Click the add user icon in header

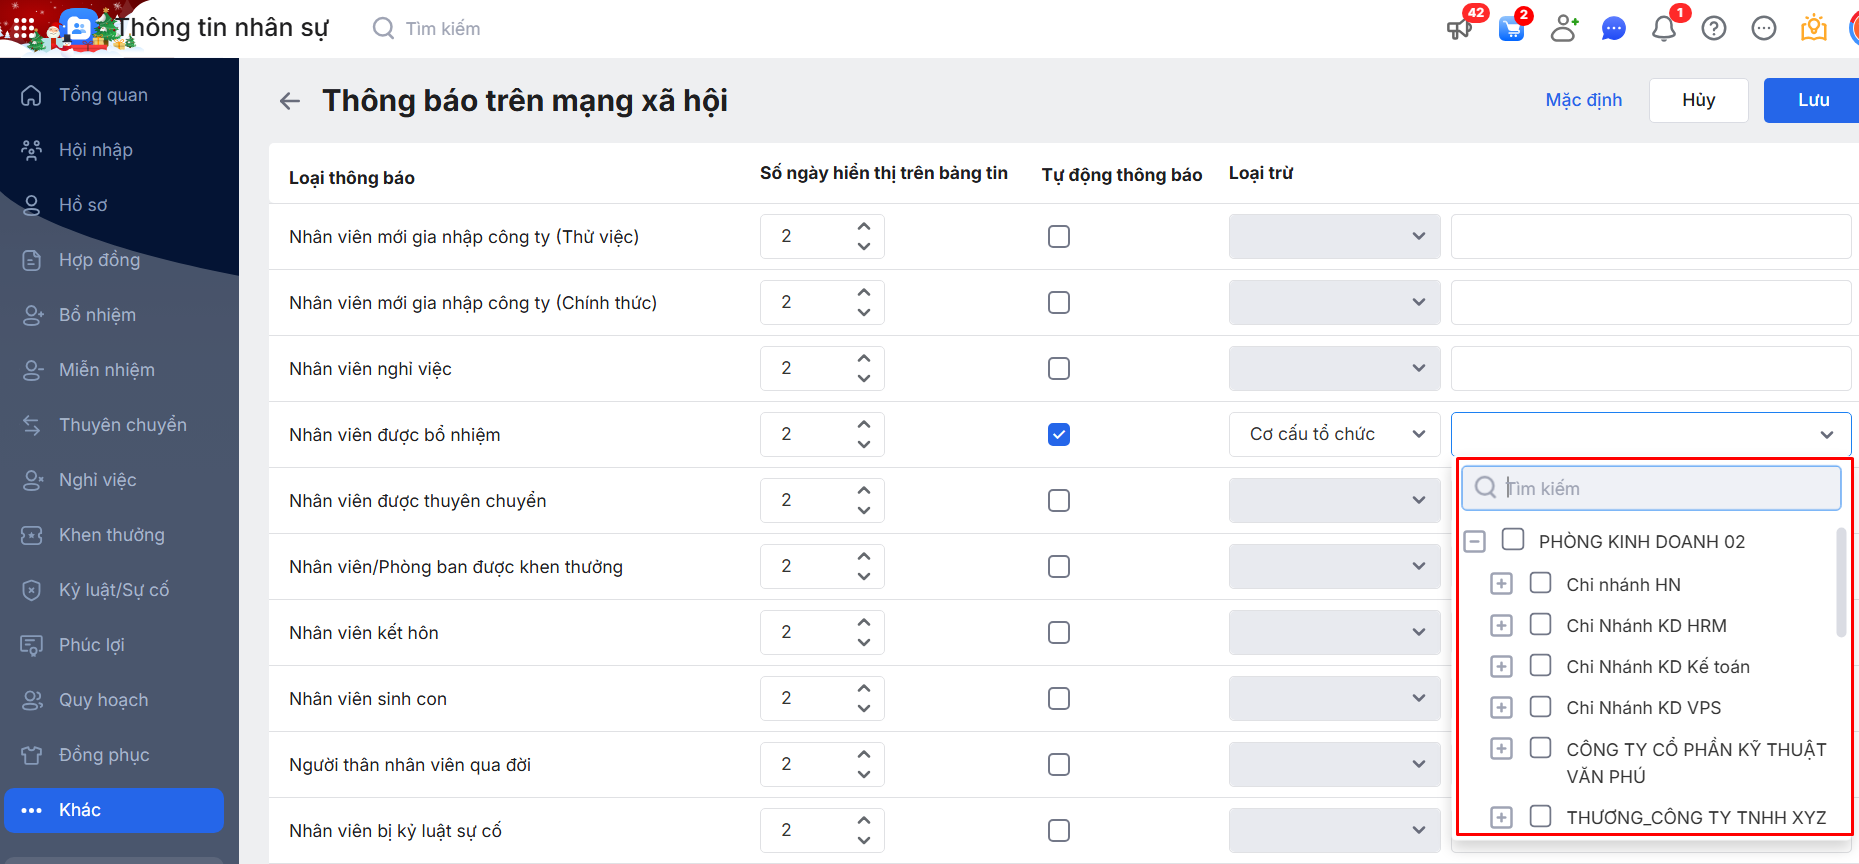tap(1564, 28)
